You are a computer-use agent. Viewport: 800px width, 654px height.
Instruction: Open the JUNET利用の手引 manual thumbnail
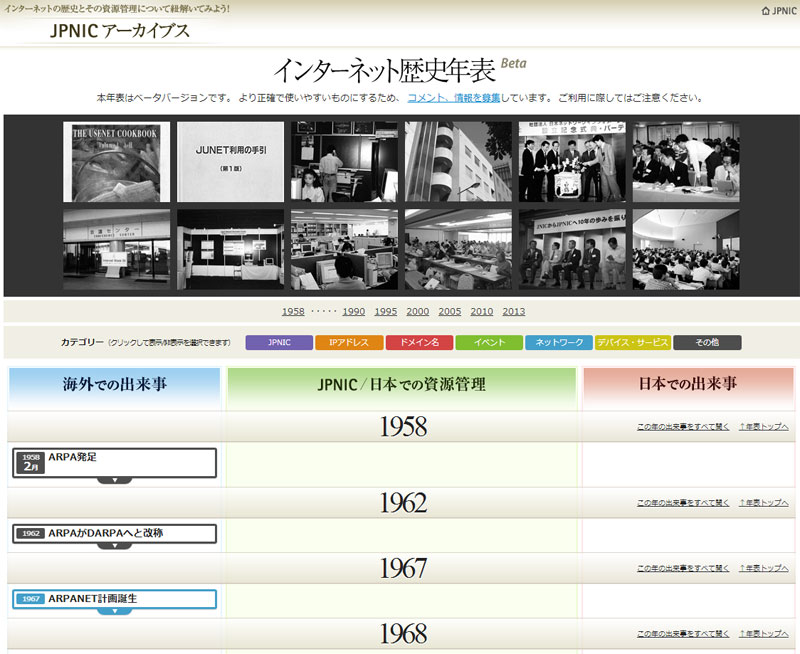point(229,161)
